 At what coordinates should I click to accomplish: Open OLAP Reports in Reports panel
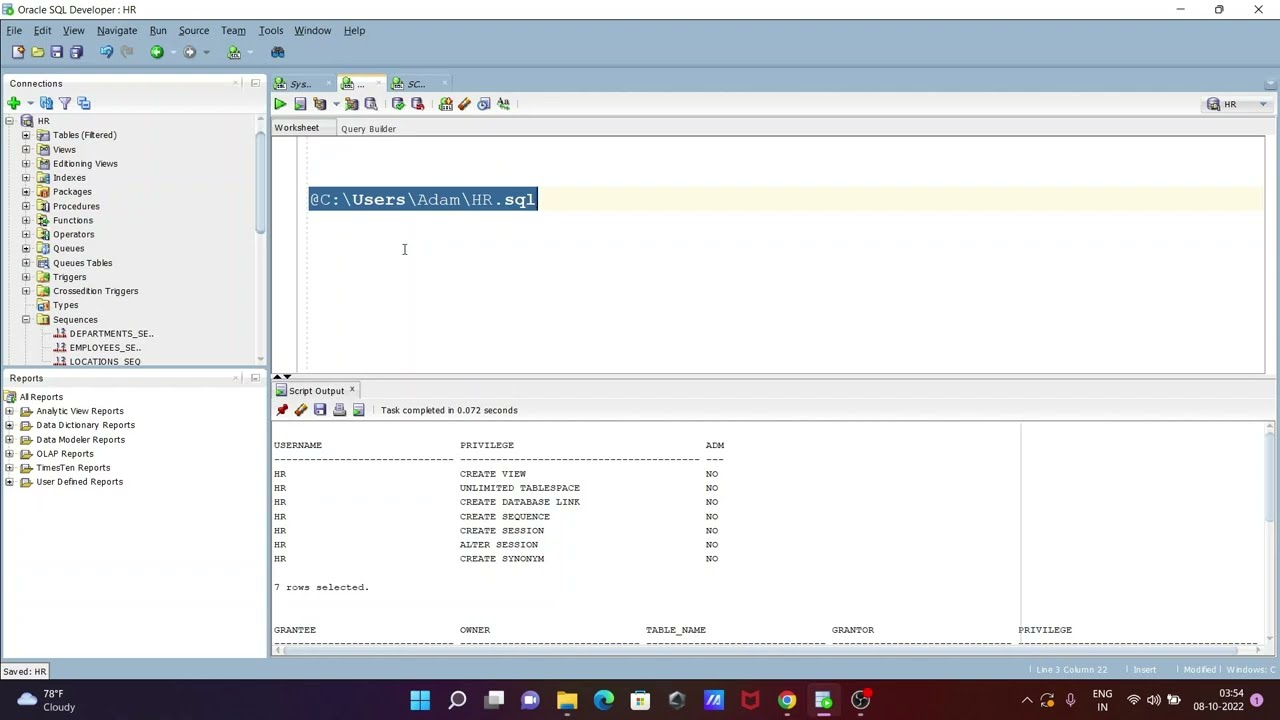click(64, 454)
